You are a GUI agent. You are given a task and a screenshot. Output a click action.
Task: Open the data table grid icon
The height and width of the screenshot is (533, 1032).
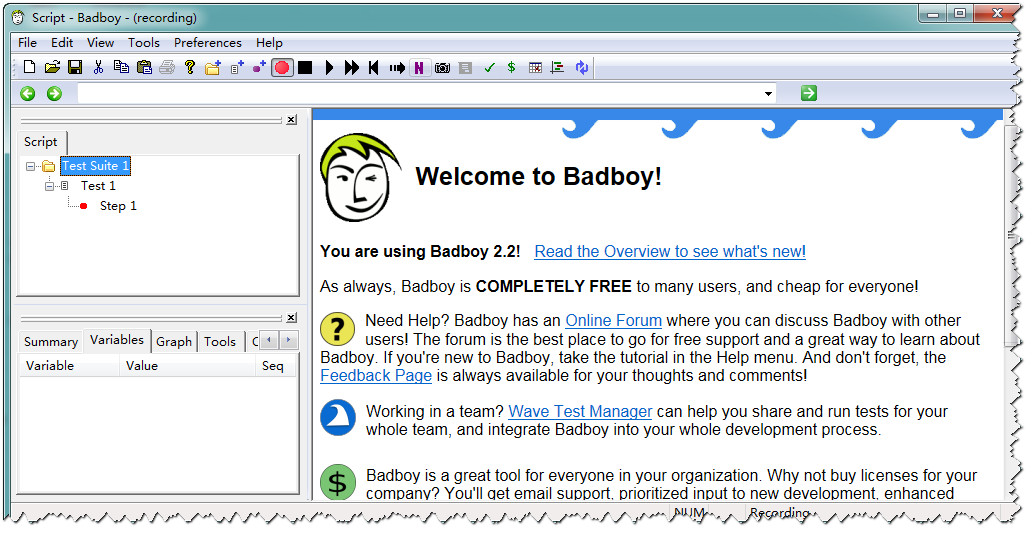535,67
